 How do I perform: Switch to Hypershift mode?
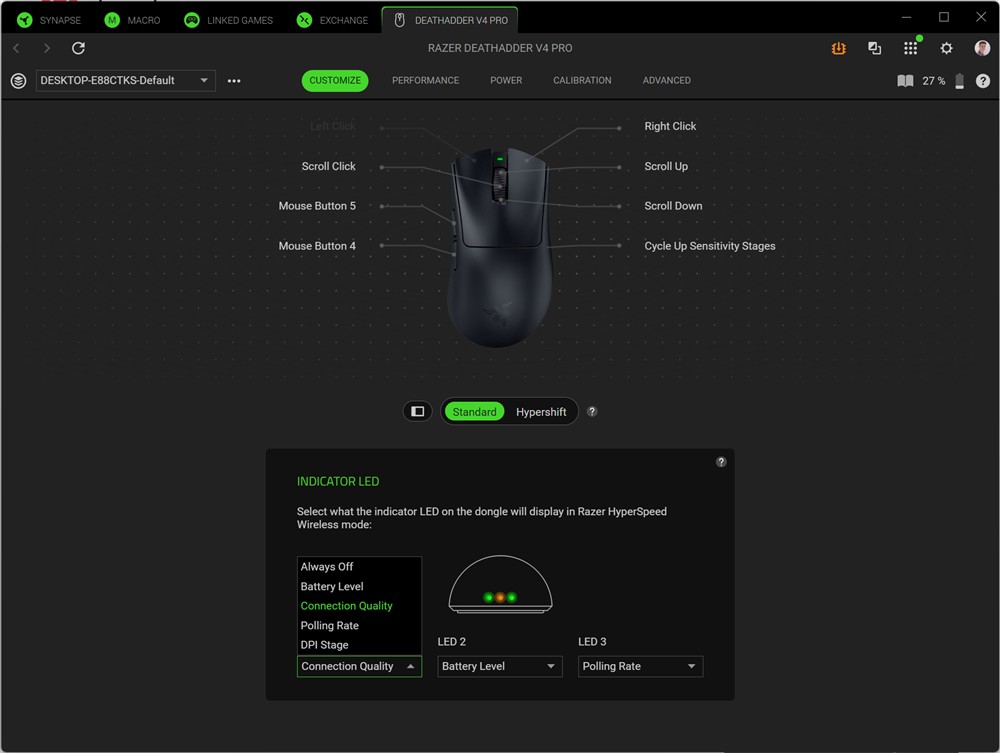tap(541, 412)
